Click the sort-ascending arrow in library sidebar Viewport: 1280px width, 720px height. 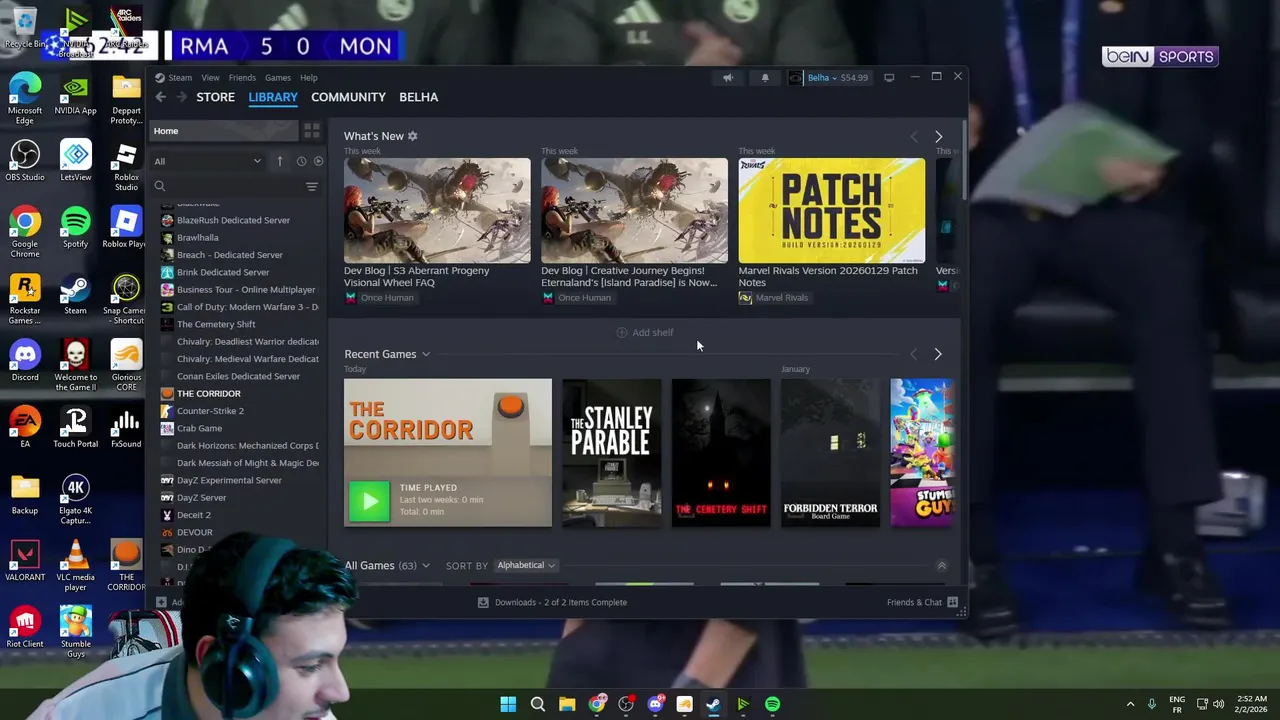tap(280, 161)
